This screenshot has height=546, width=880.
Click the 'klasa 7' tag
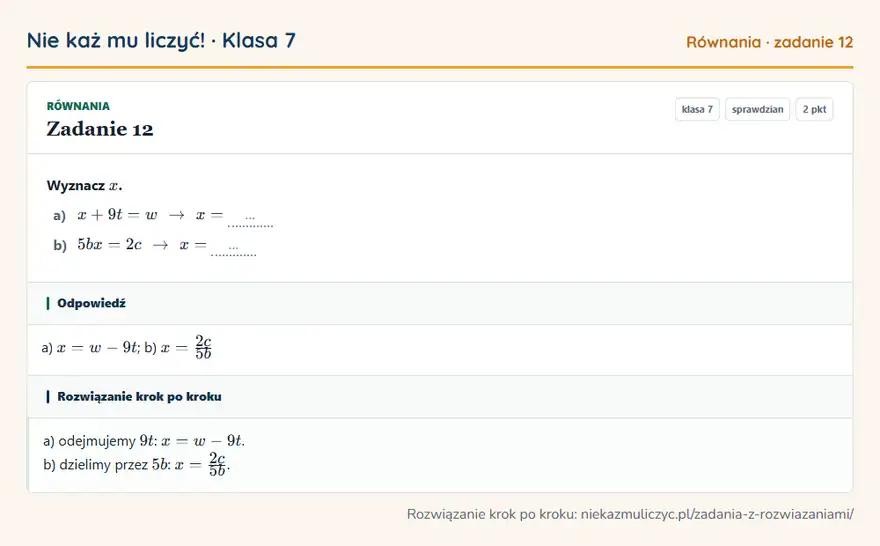click(697, 109)
